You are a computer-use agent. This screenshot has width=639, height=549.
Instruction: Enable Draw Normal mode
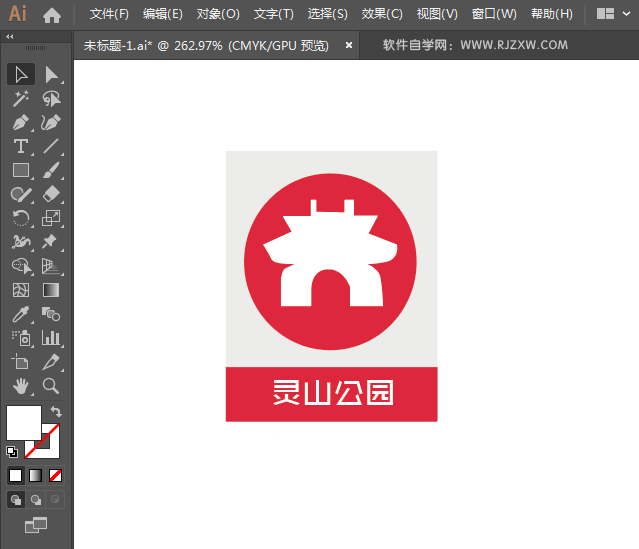click(16, 500)
